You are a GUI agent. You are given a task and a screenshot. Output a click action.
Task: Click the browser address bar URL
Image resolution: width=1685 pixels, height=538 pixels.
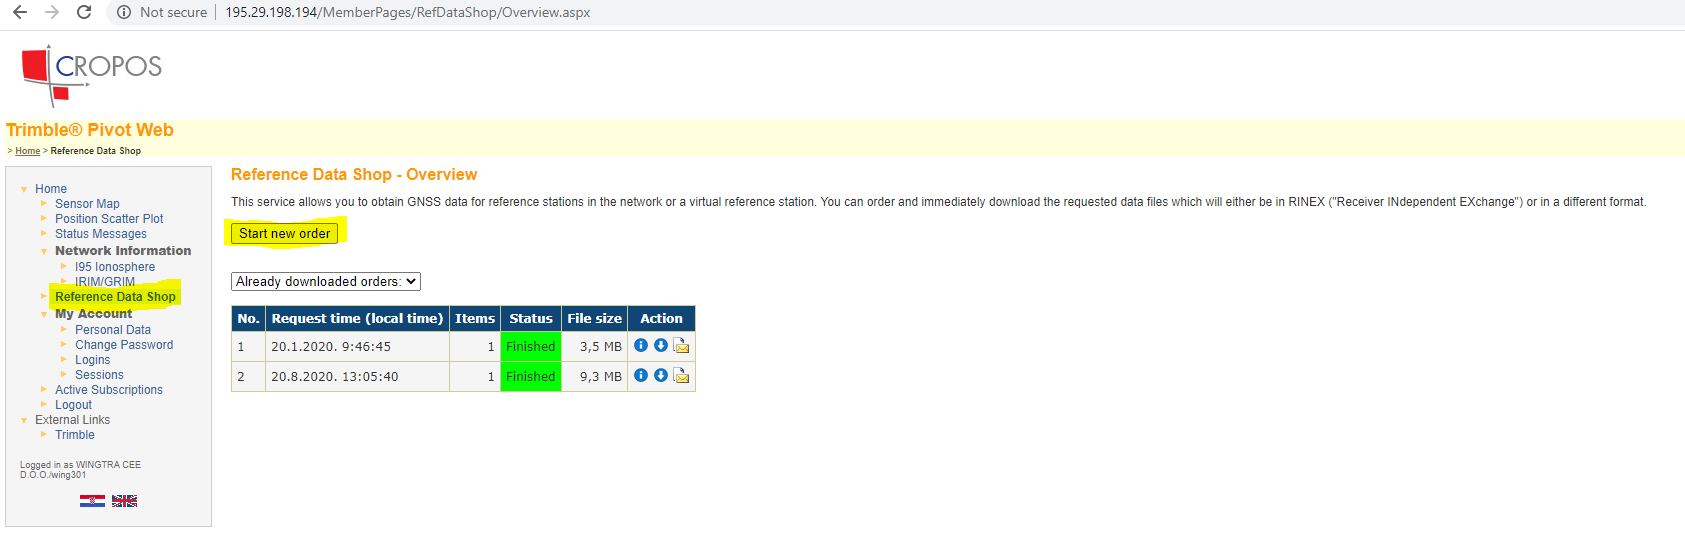pos(407,12)
